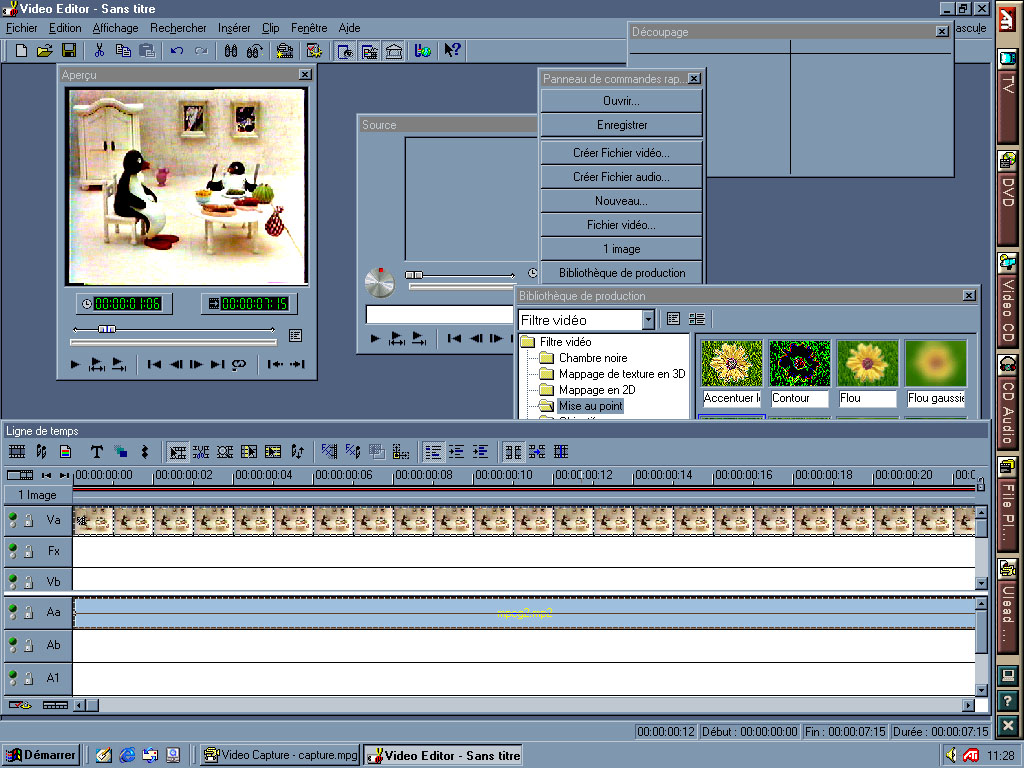Select the Contour filter thumbnail
This screenshot has height=768, width=1024.
pyautogui.click(x=799, y=363)
